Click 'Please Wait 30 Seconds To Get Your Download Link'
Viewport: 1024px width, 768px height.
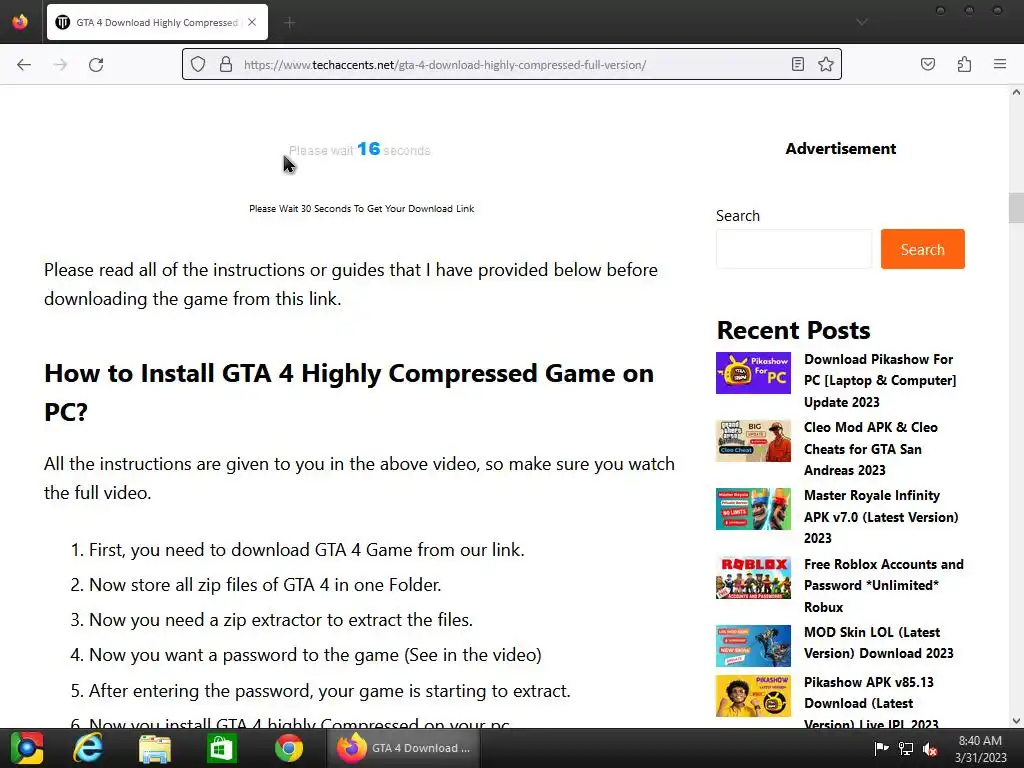click(x=362, y=208)
